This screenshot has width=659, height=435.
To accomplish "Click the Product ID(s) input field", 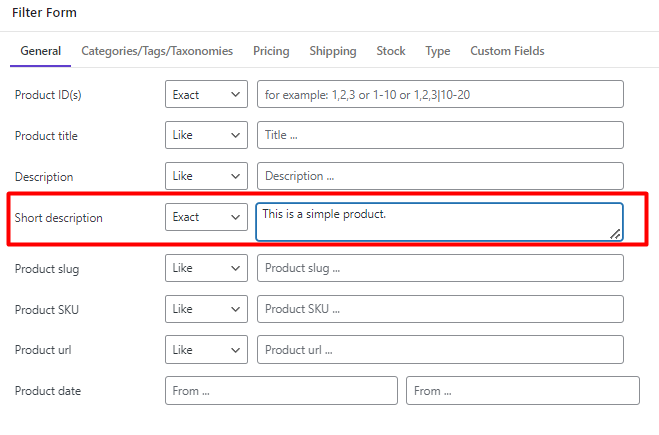I will click(x=440, y=94).
